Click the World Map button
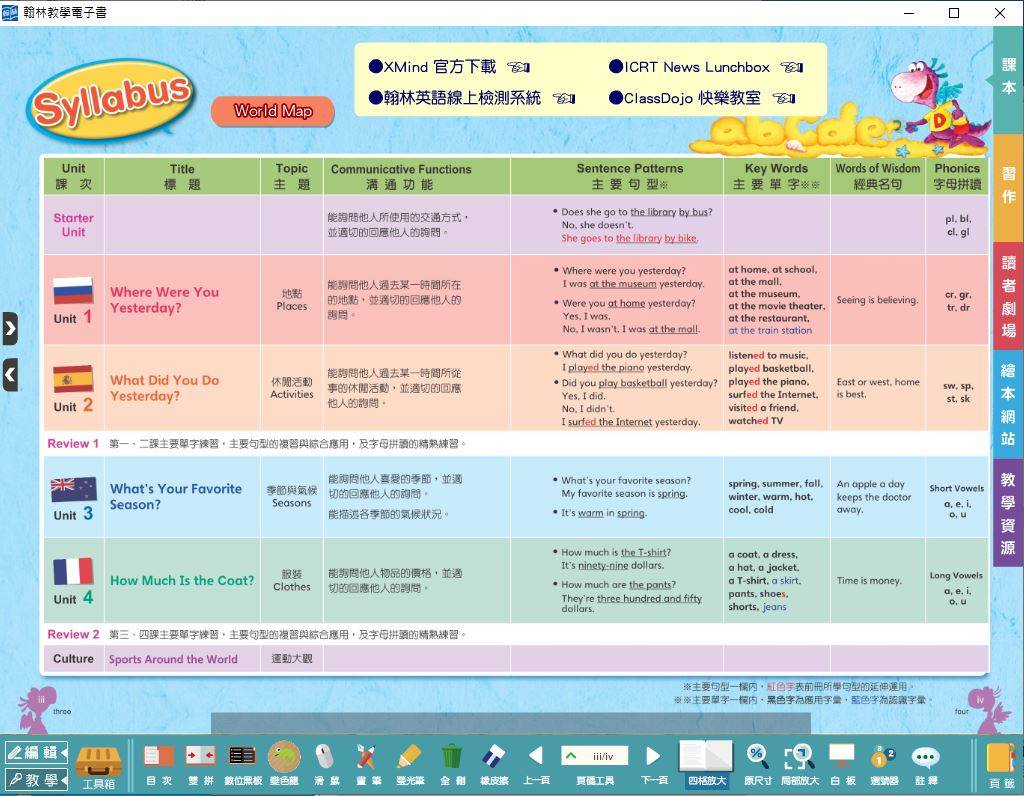 pyautogui.click(x=273, y=112)
